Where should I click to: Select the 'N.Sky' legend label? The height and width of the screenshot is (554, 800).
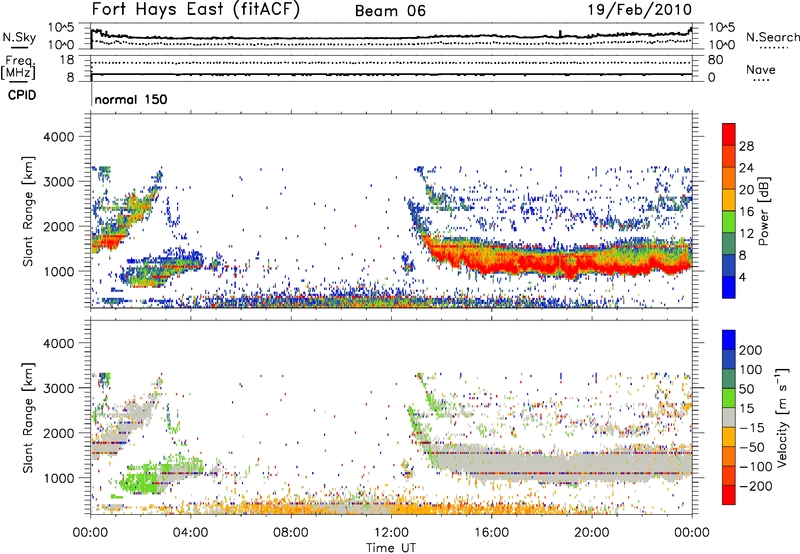(x=19, y=37)
